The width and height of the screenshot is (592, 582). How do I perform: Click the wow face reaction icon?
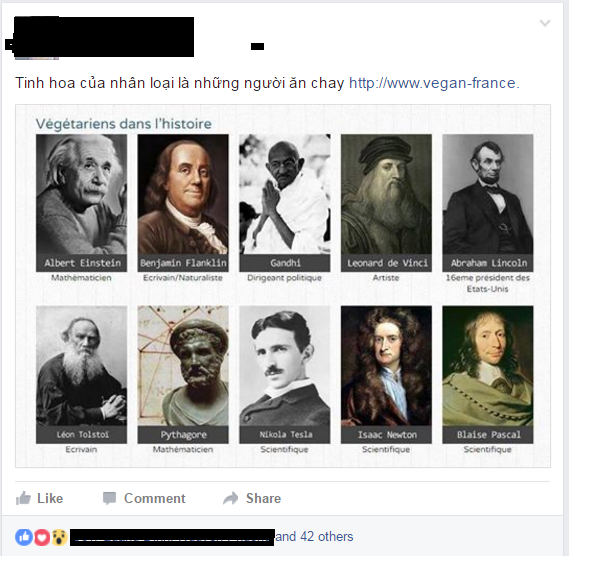point(60,537)
